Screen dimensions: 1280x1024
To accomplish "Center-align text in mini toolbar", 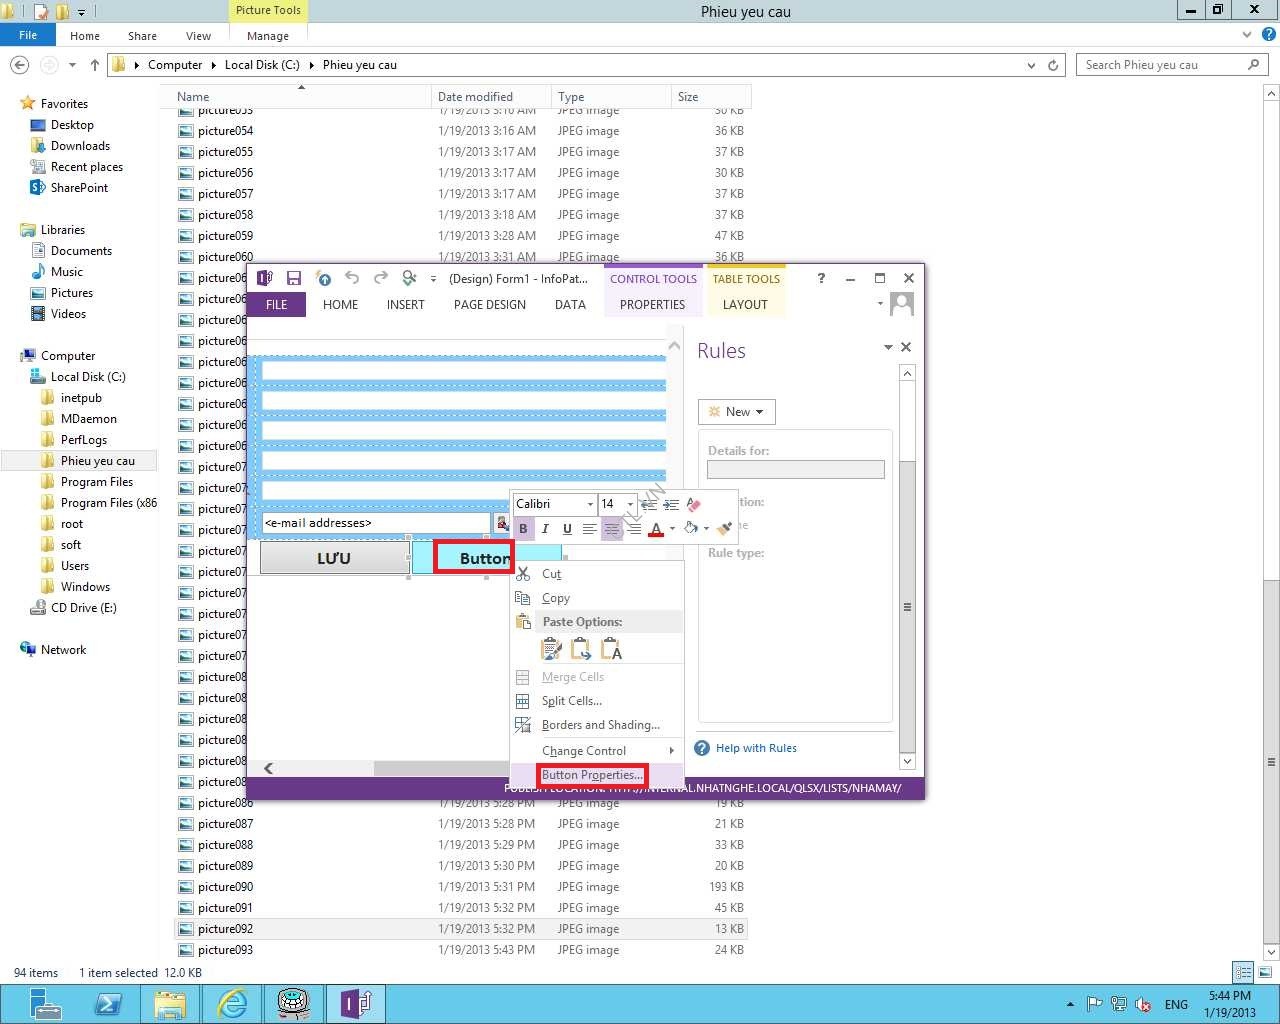I will click(611, 529).
